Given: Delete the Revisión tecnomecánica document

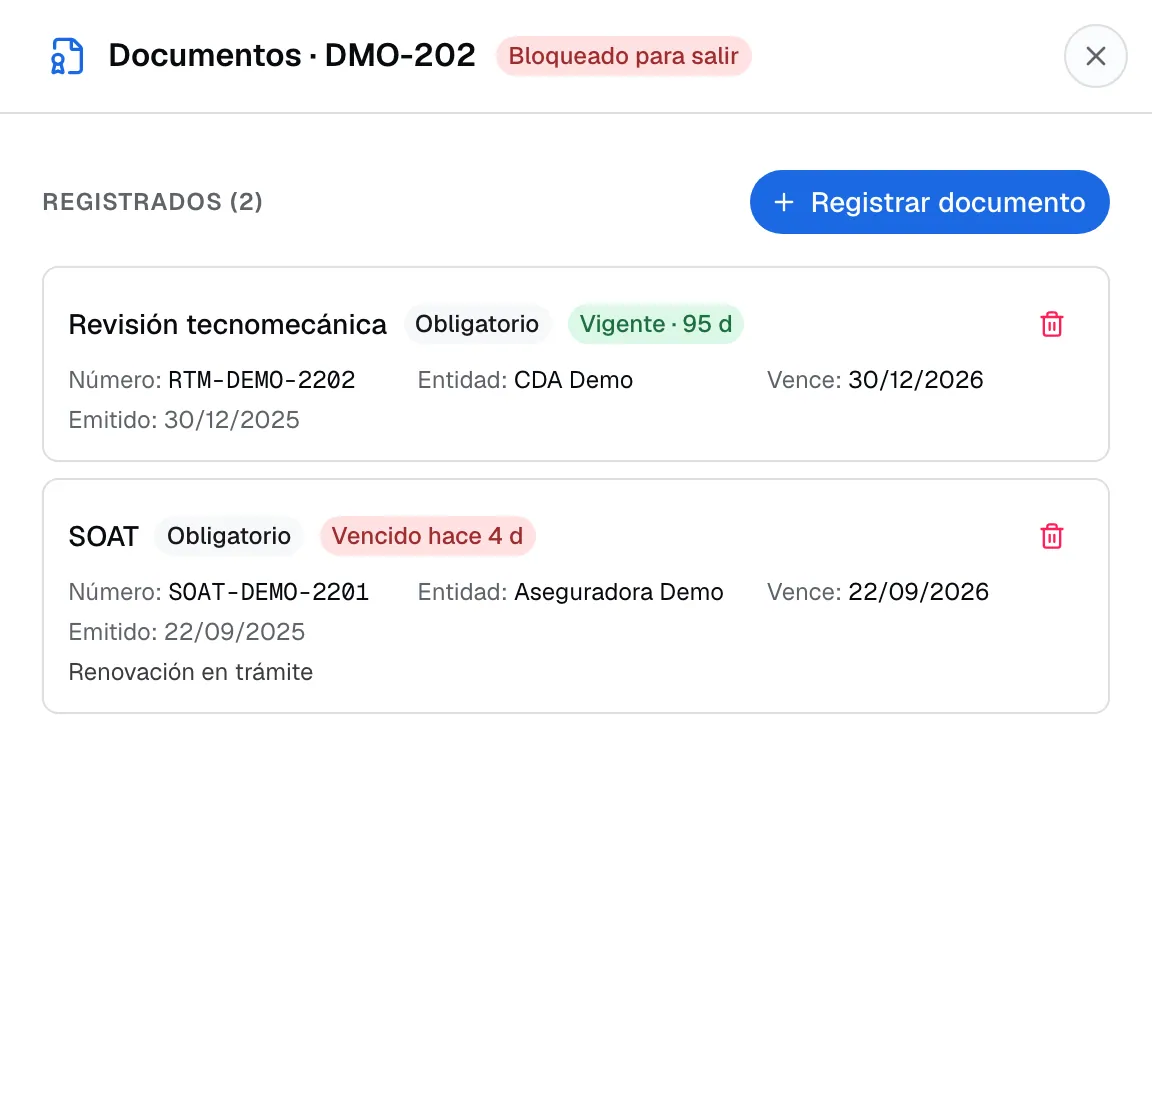Looking at the screenshot, I should tap(1051, 324).
